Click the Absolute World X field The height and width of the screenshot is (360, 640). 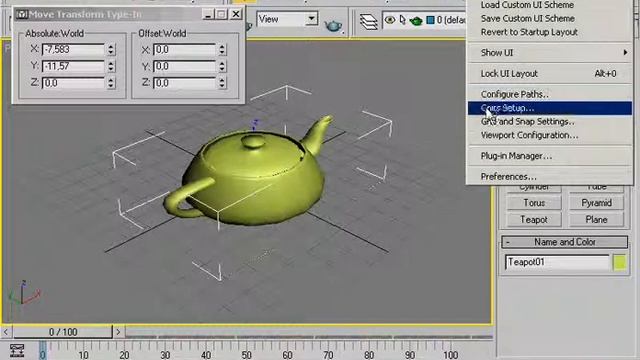coord(73,50)
